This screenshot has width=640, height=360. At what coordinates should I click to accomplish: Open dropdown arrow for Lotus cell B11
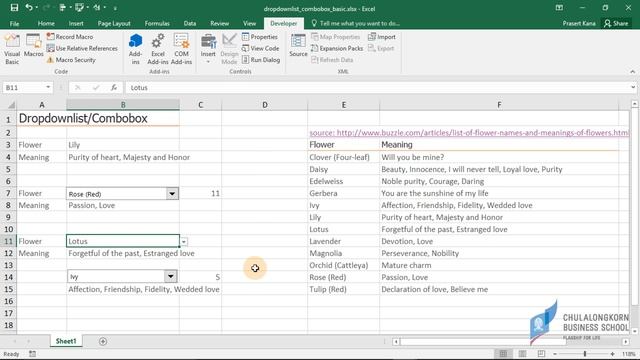coord(184,242)
